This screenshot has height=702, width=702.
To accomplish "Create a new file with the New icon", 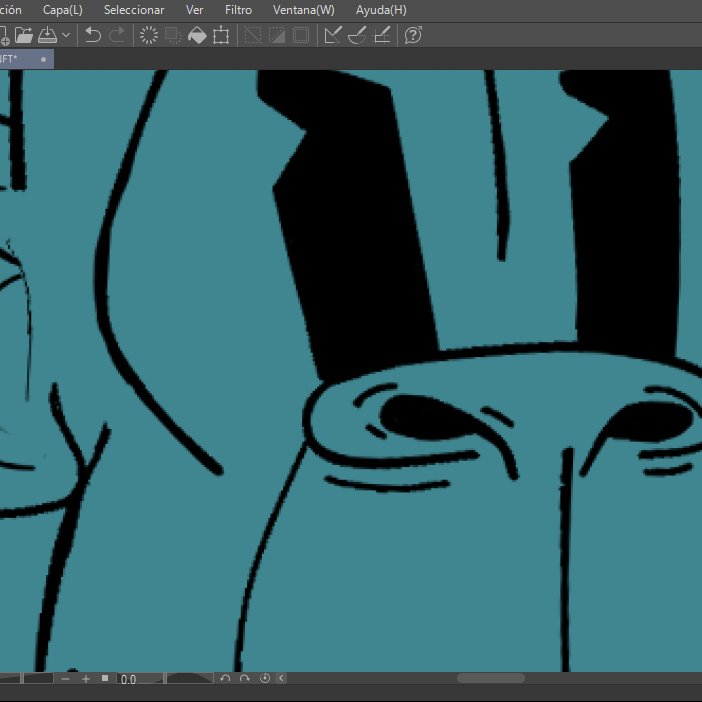I will pos(4,35).
